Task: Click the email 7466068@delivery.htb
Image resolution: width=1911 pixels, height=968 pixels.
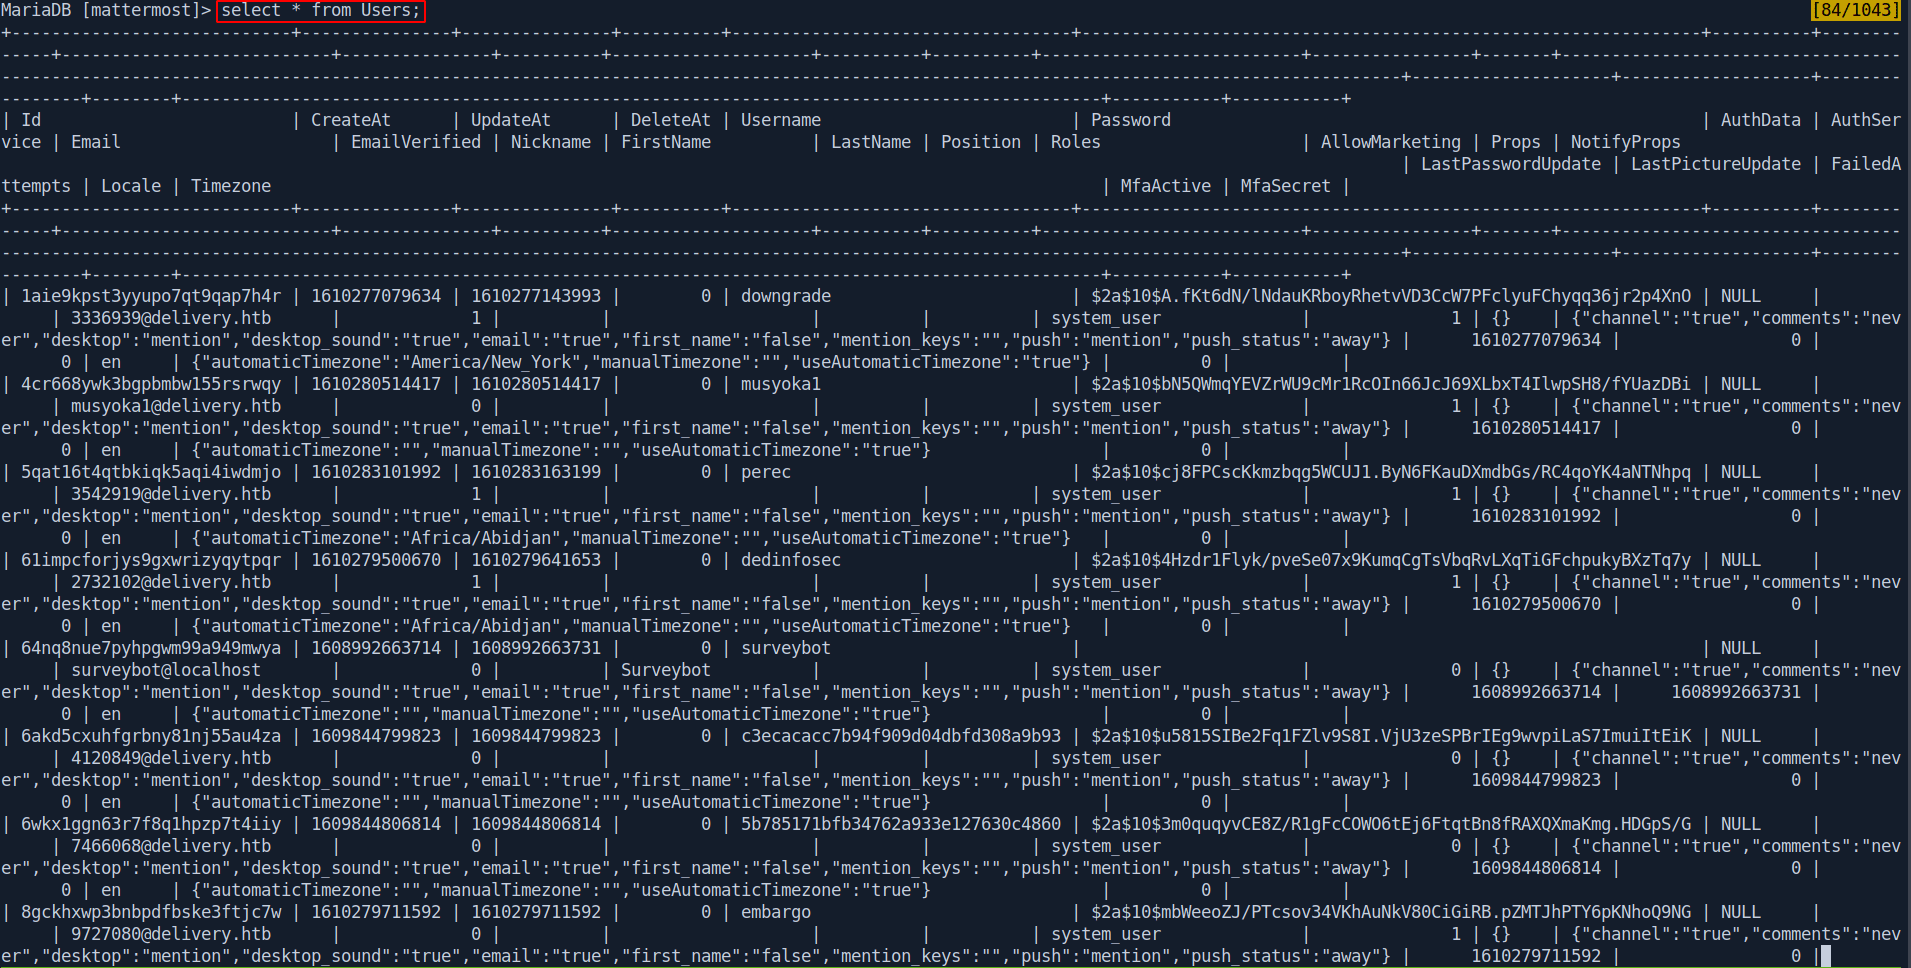Action: [x=171, y=846]
